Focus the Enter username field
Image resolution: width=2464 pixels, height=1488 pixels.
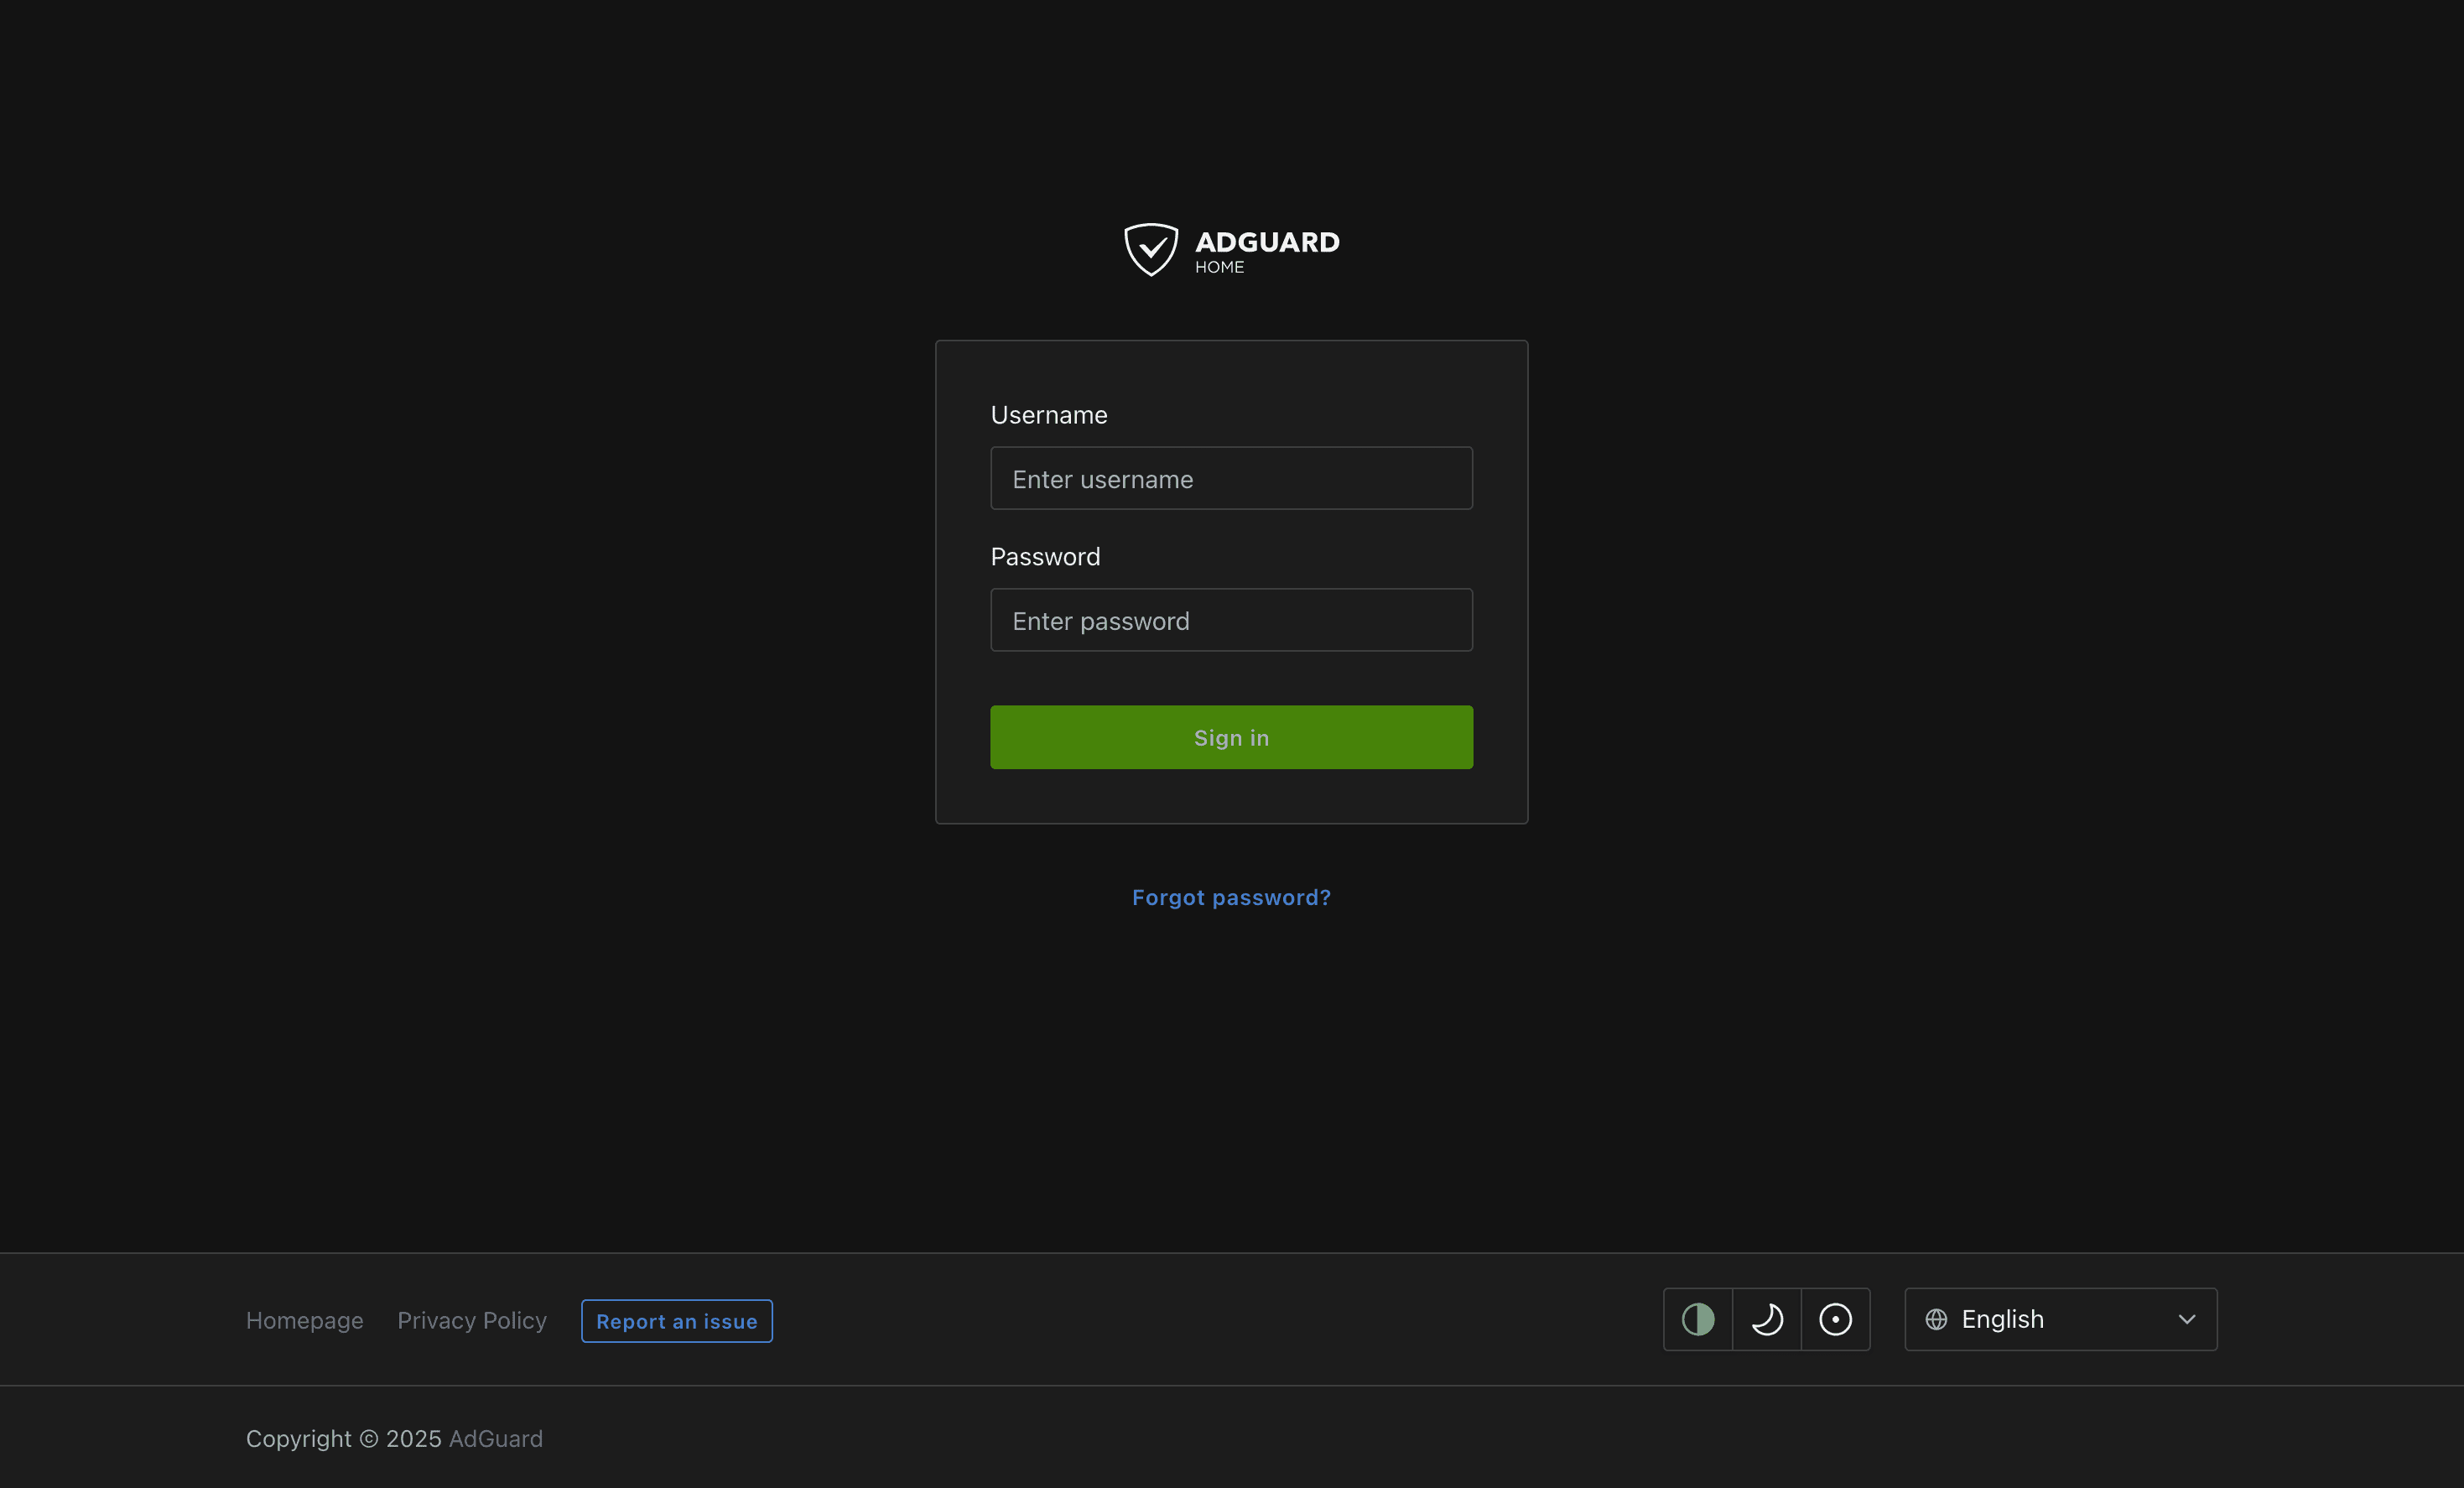1231,479
